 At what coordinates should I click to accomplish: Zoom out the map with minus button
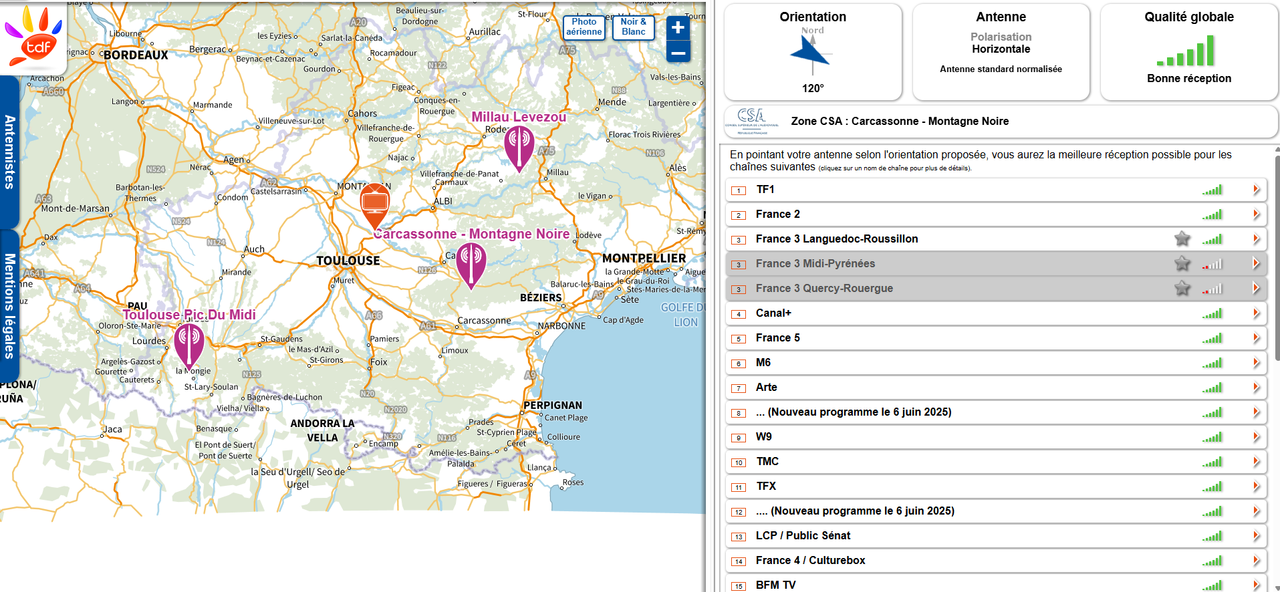click(x=678, y=52)
